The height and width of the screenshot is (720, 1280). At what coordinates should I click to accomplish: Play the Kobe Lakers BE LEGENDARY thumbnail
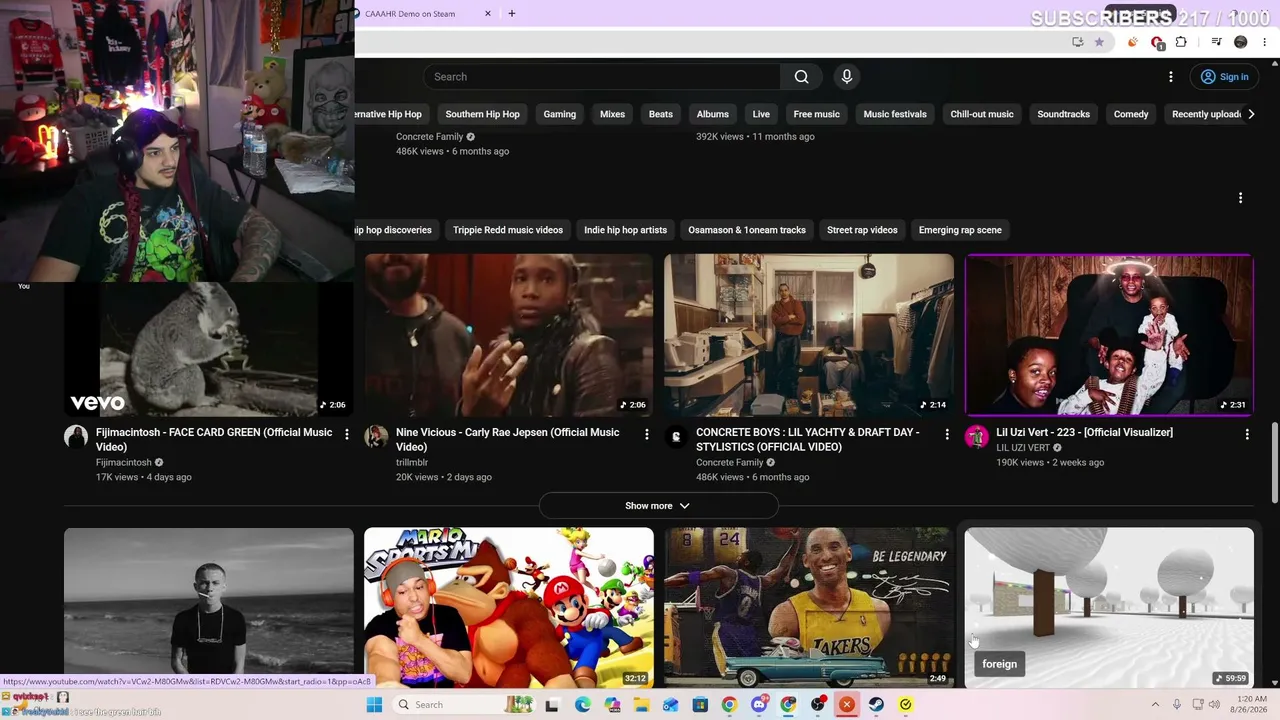point(809,608)
